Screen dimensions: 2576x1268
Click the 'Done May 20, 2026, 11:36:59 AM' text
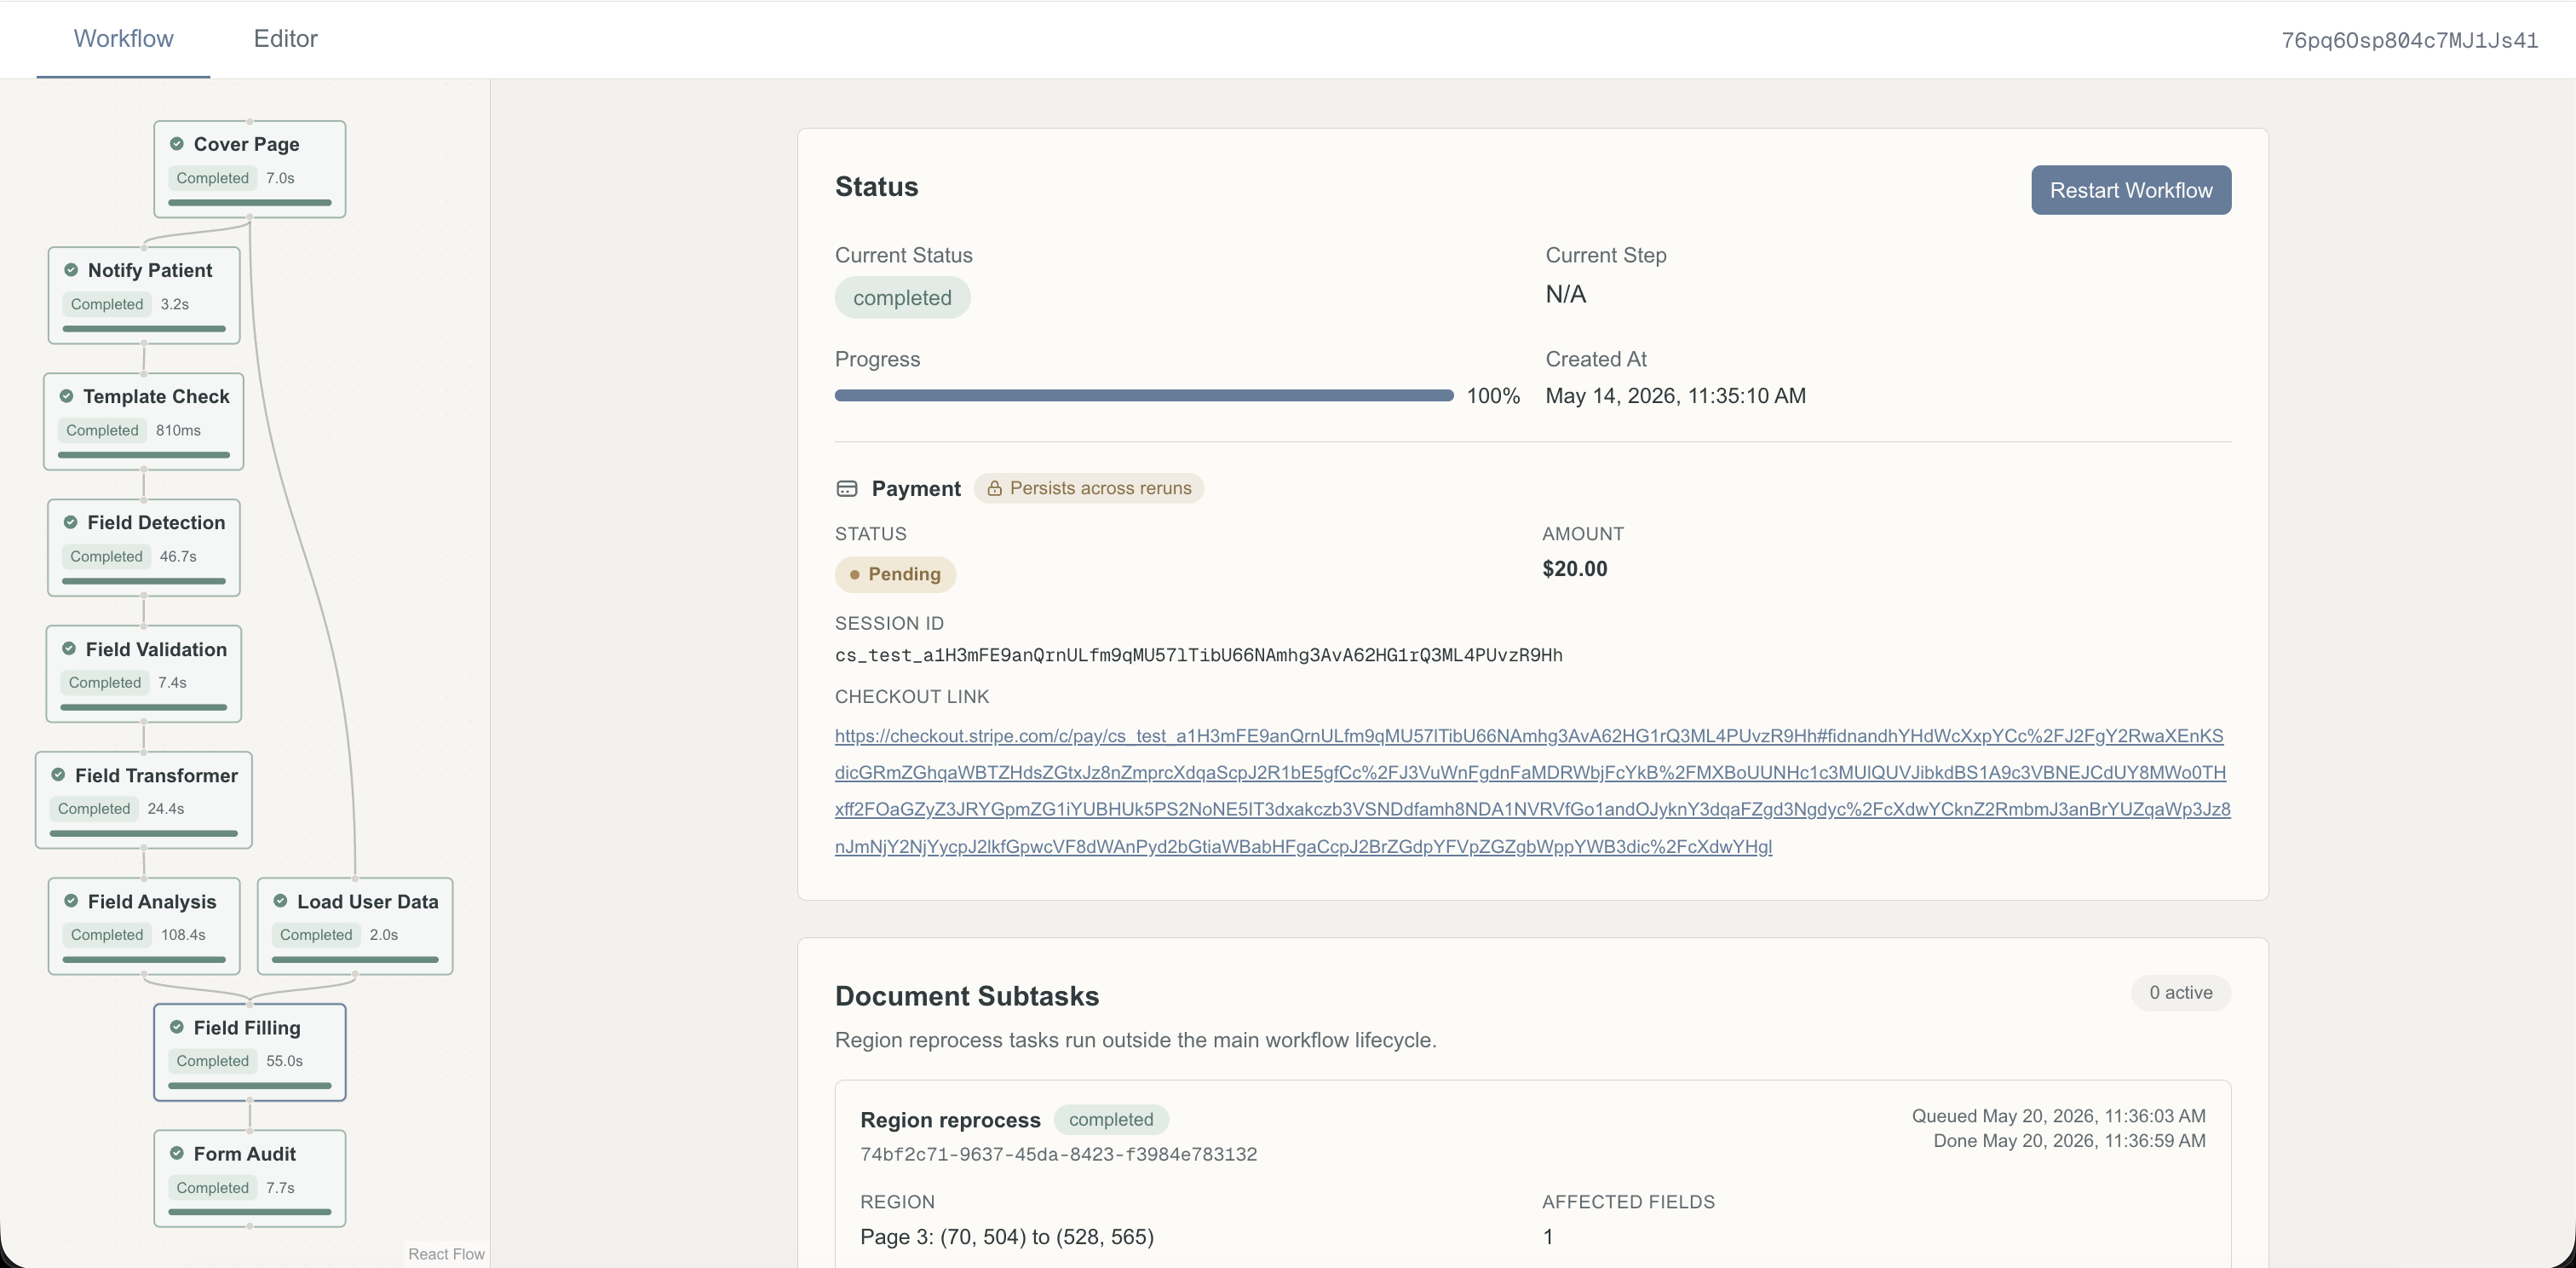[2069, 1141]
